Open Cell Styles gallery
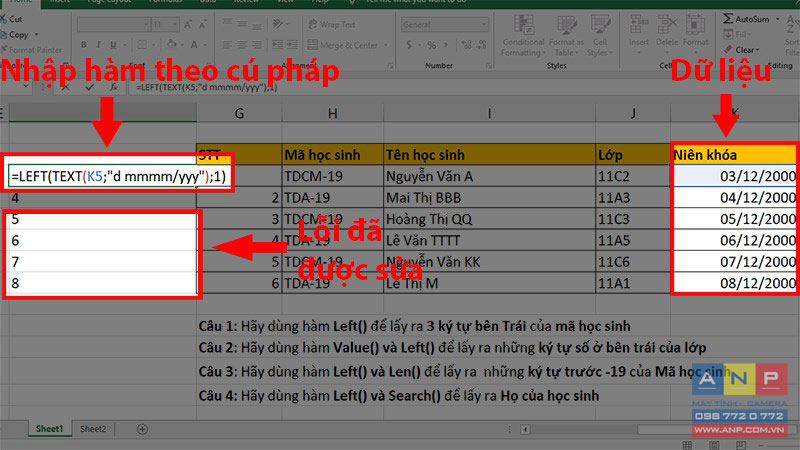Viewport: 800px width, 450px height. tap(600, 36)
